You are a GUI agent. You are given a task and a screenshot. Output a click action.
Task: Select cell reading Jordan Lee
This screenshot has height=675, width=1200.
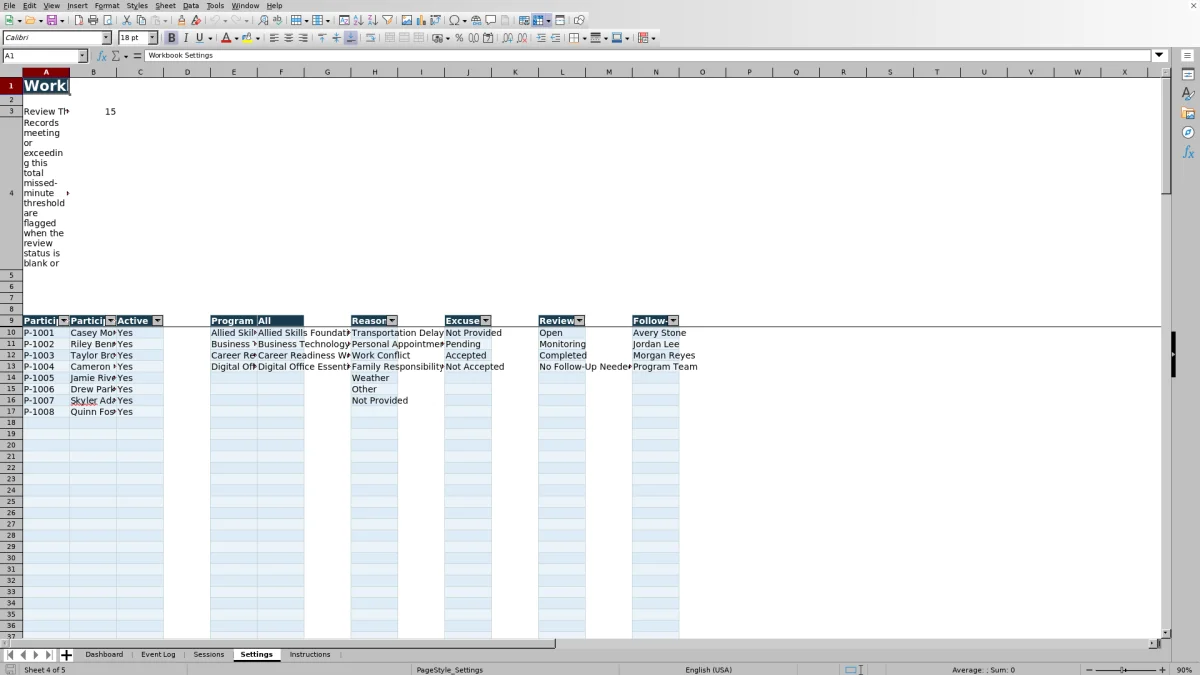click(x=656, y=344)
